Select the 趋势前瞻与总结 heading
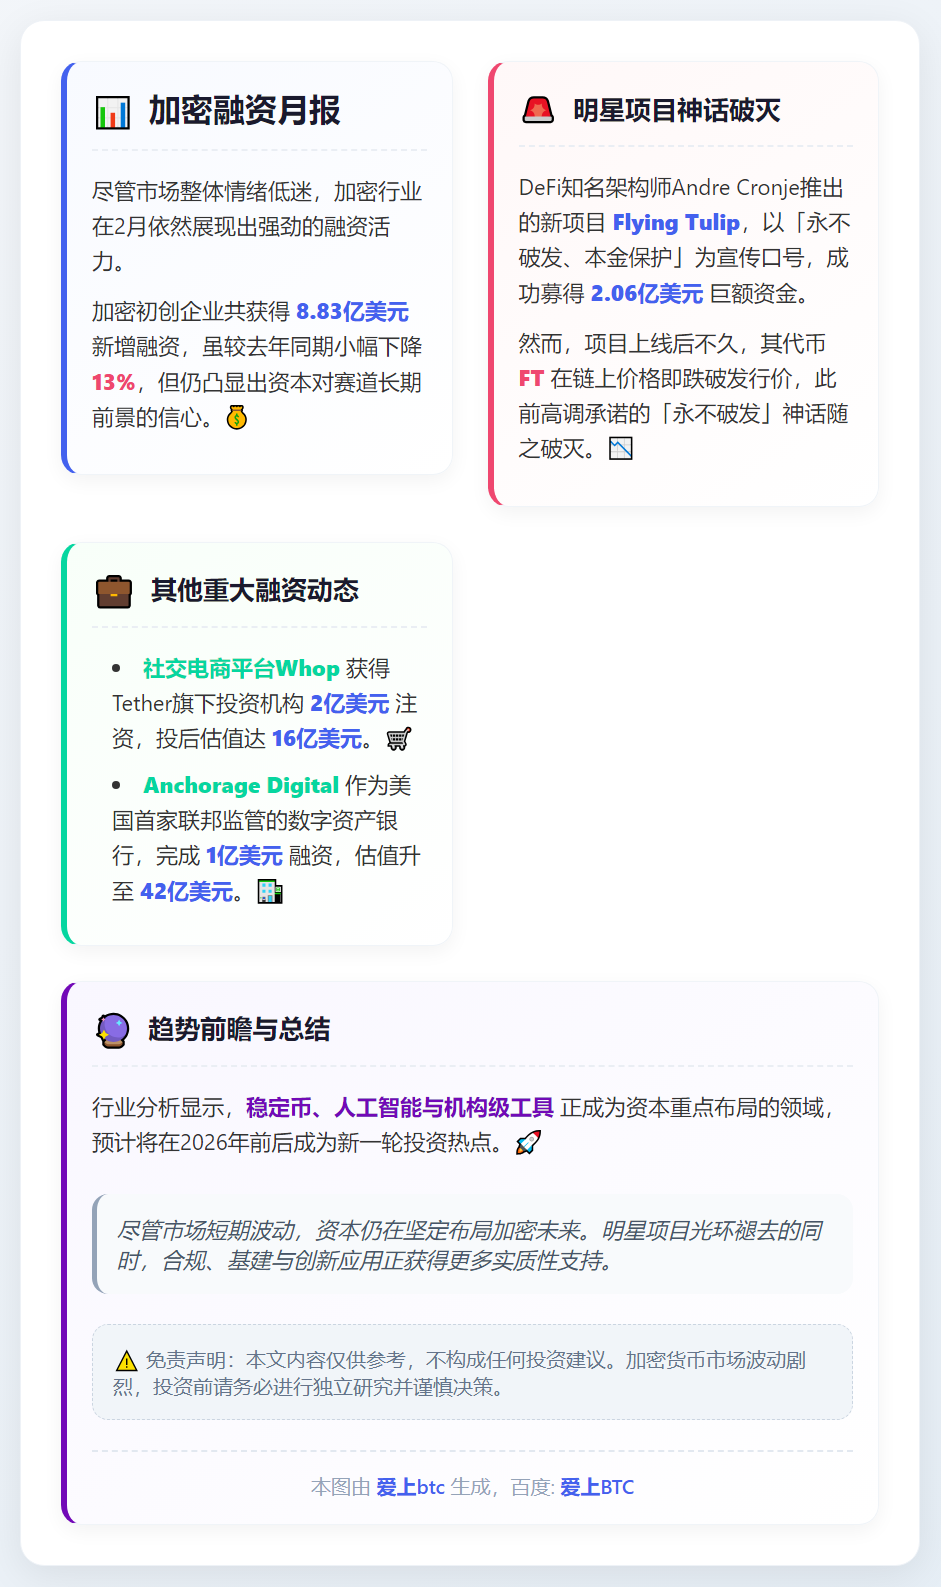 239,1030
